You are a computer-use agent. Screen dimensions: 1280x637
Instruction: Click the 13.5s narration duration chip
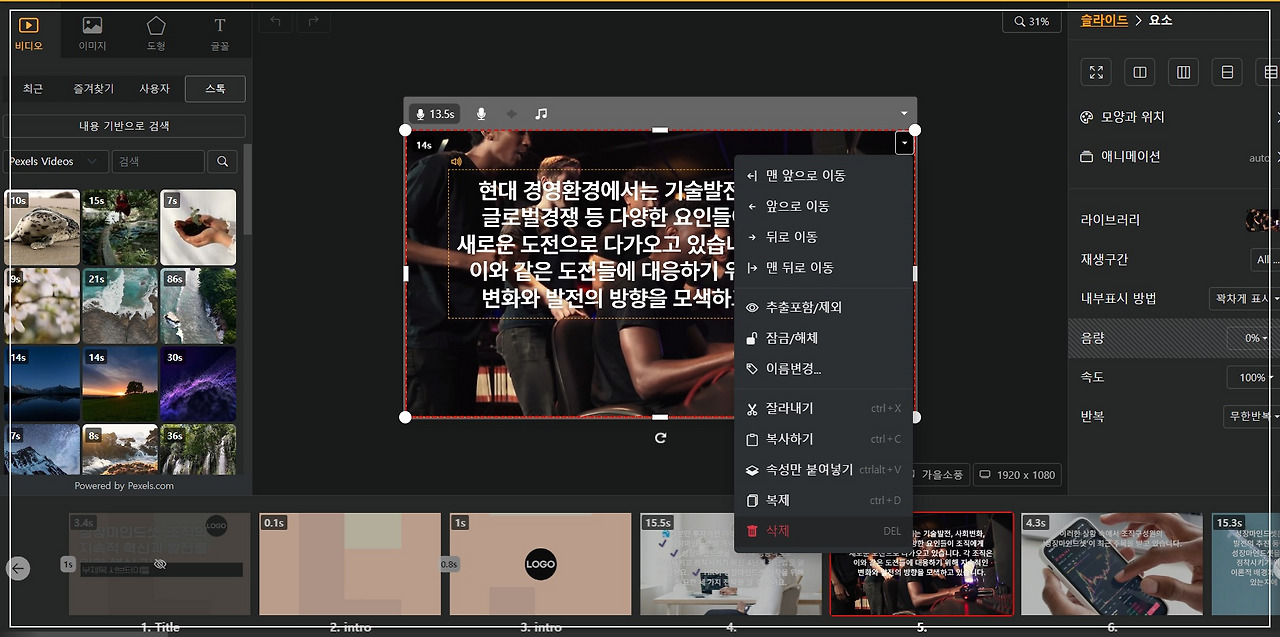pos(434,114)
